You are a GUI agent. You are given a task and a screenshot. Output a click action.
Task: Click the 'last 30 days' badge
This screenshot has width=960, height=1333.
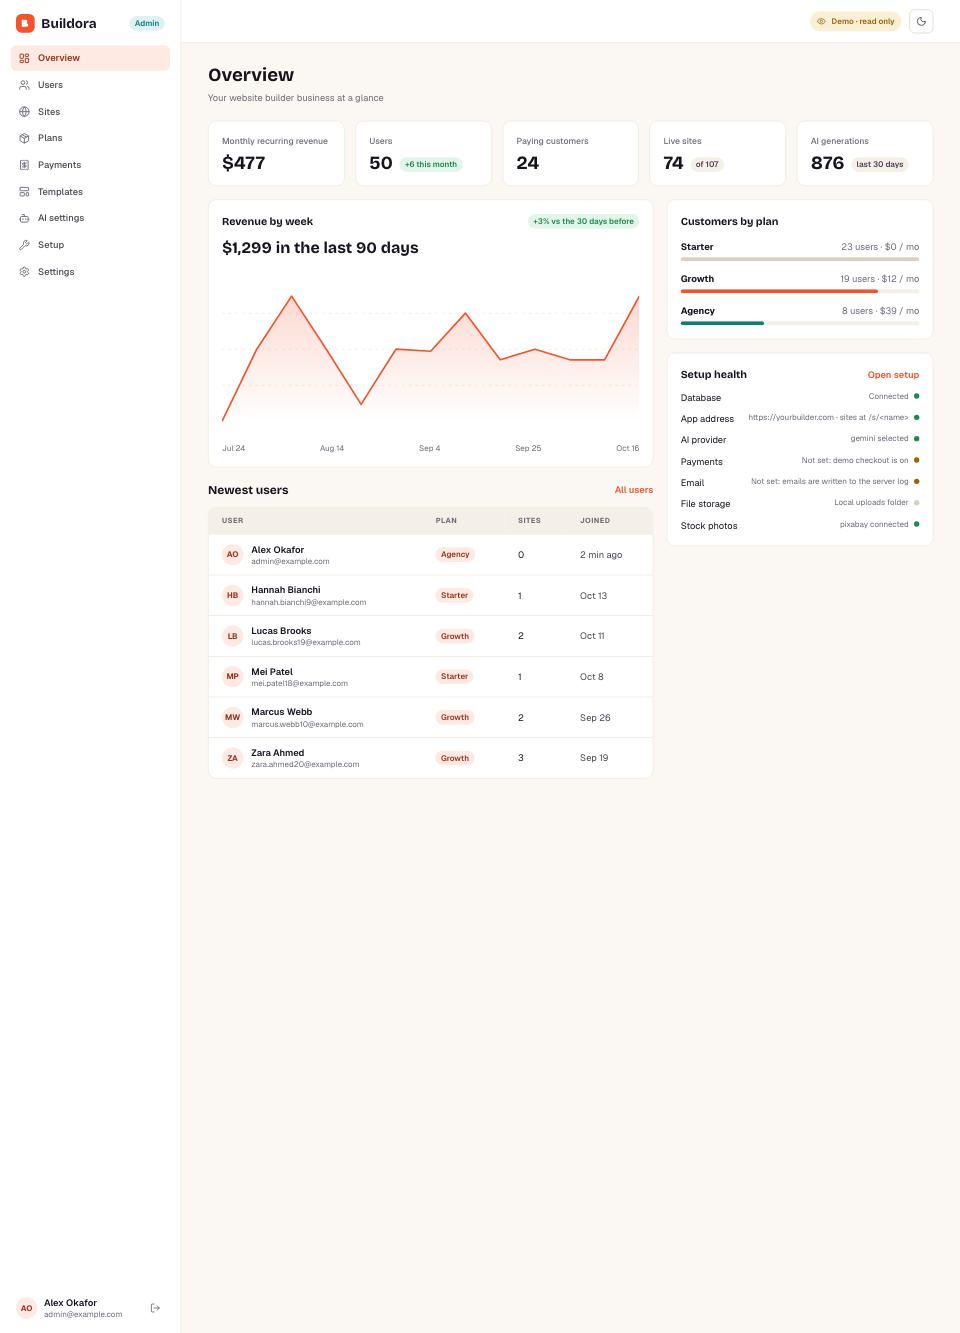(880, 164)
